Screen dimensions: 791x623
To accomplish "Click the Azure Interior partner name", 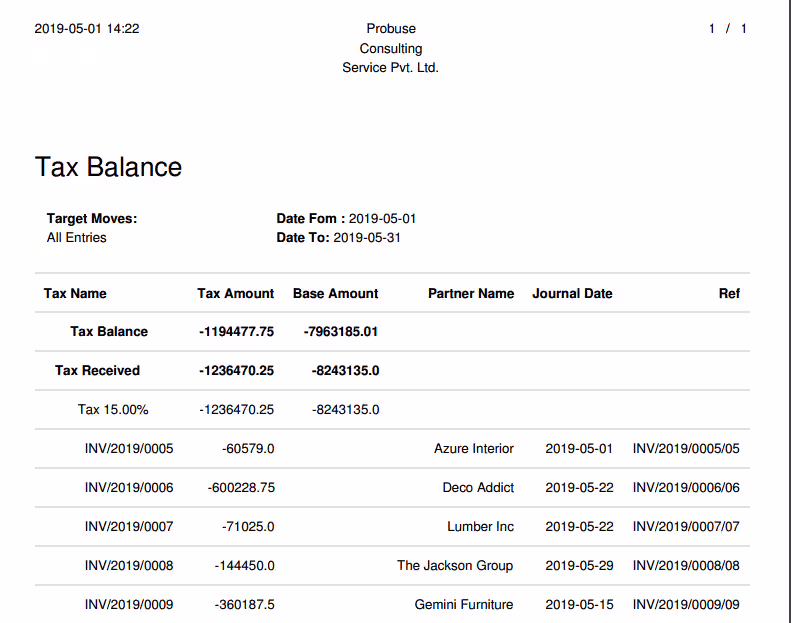I will [474, 448].
